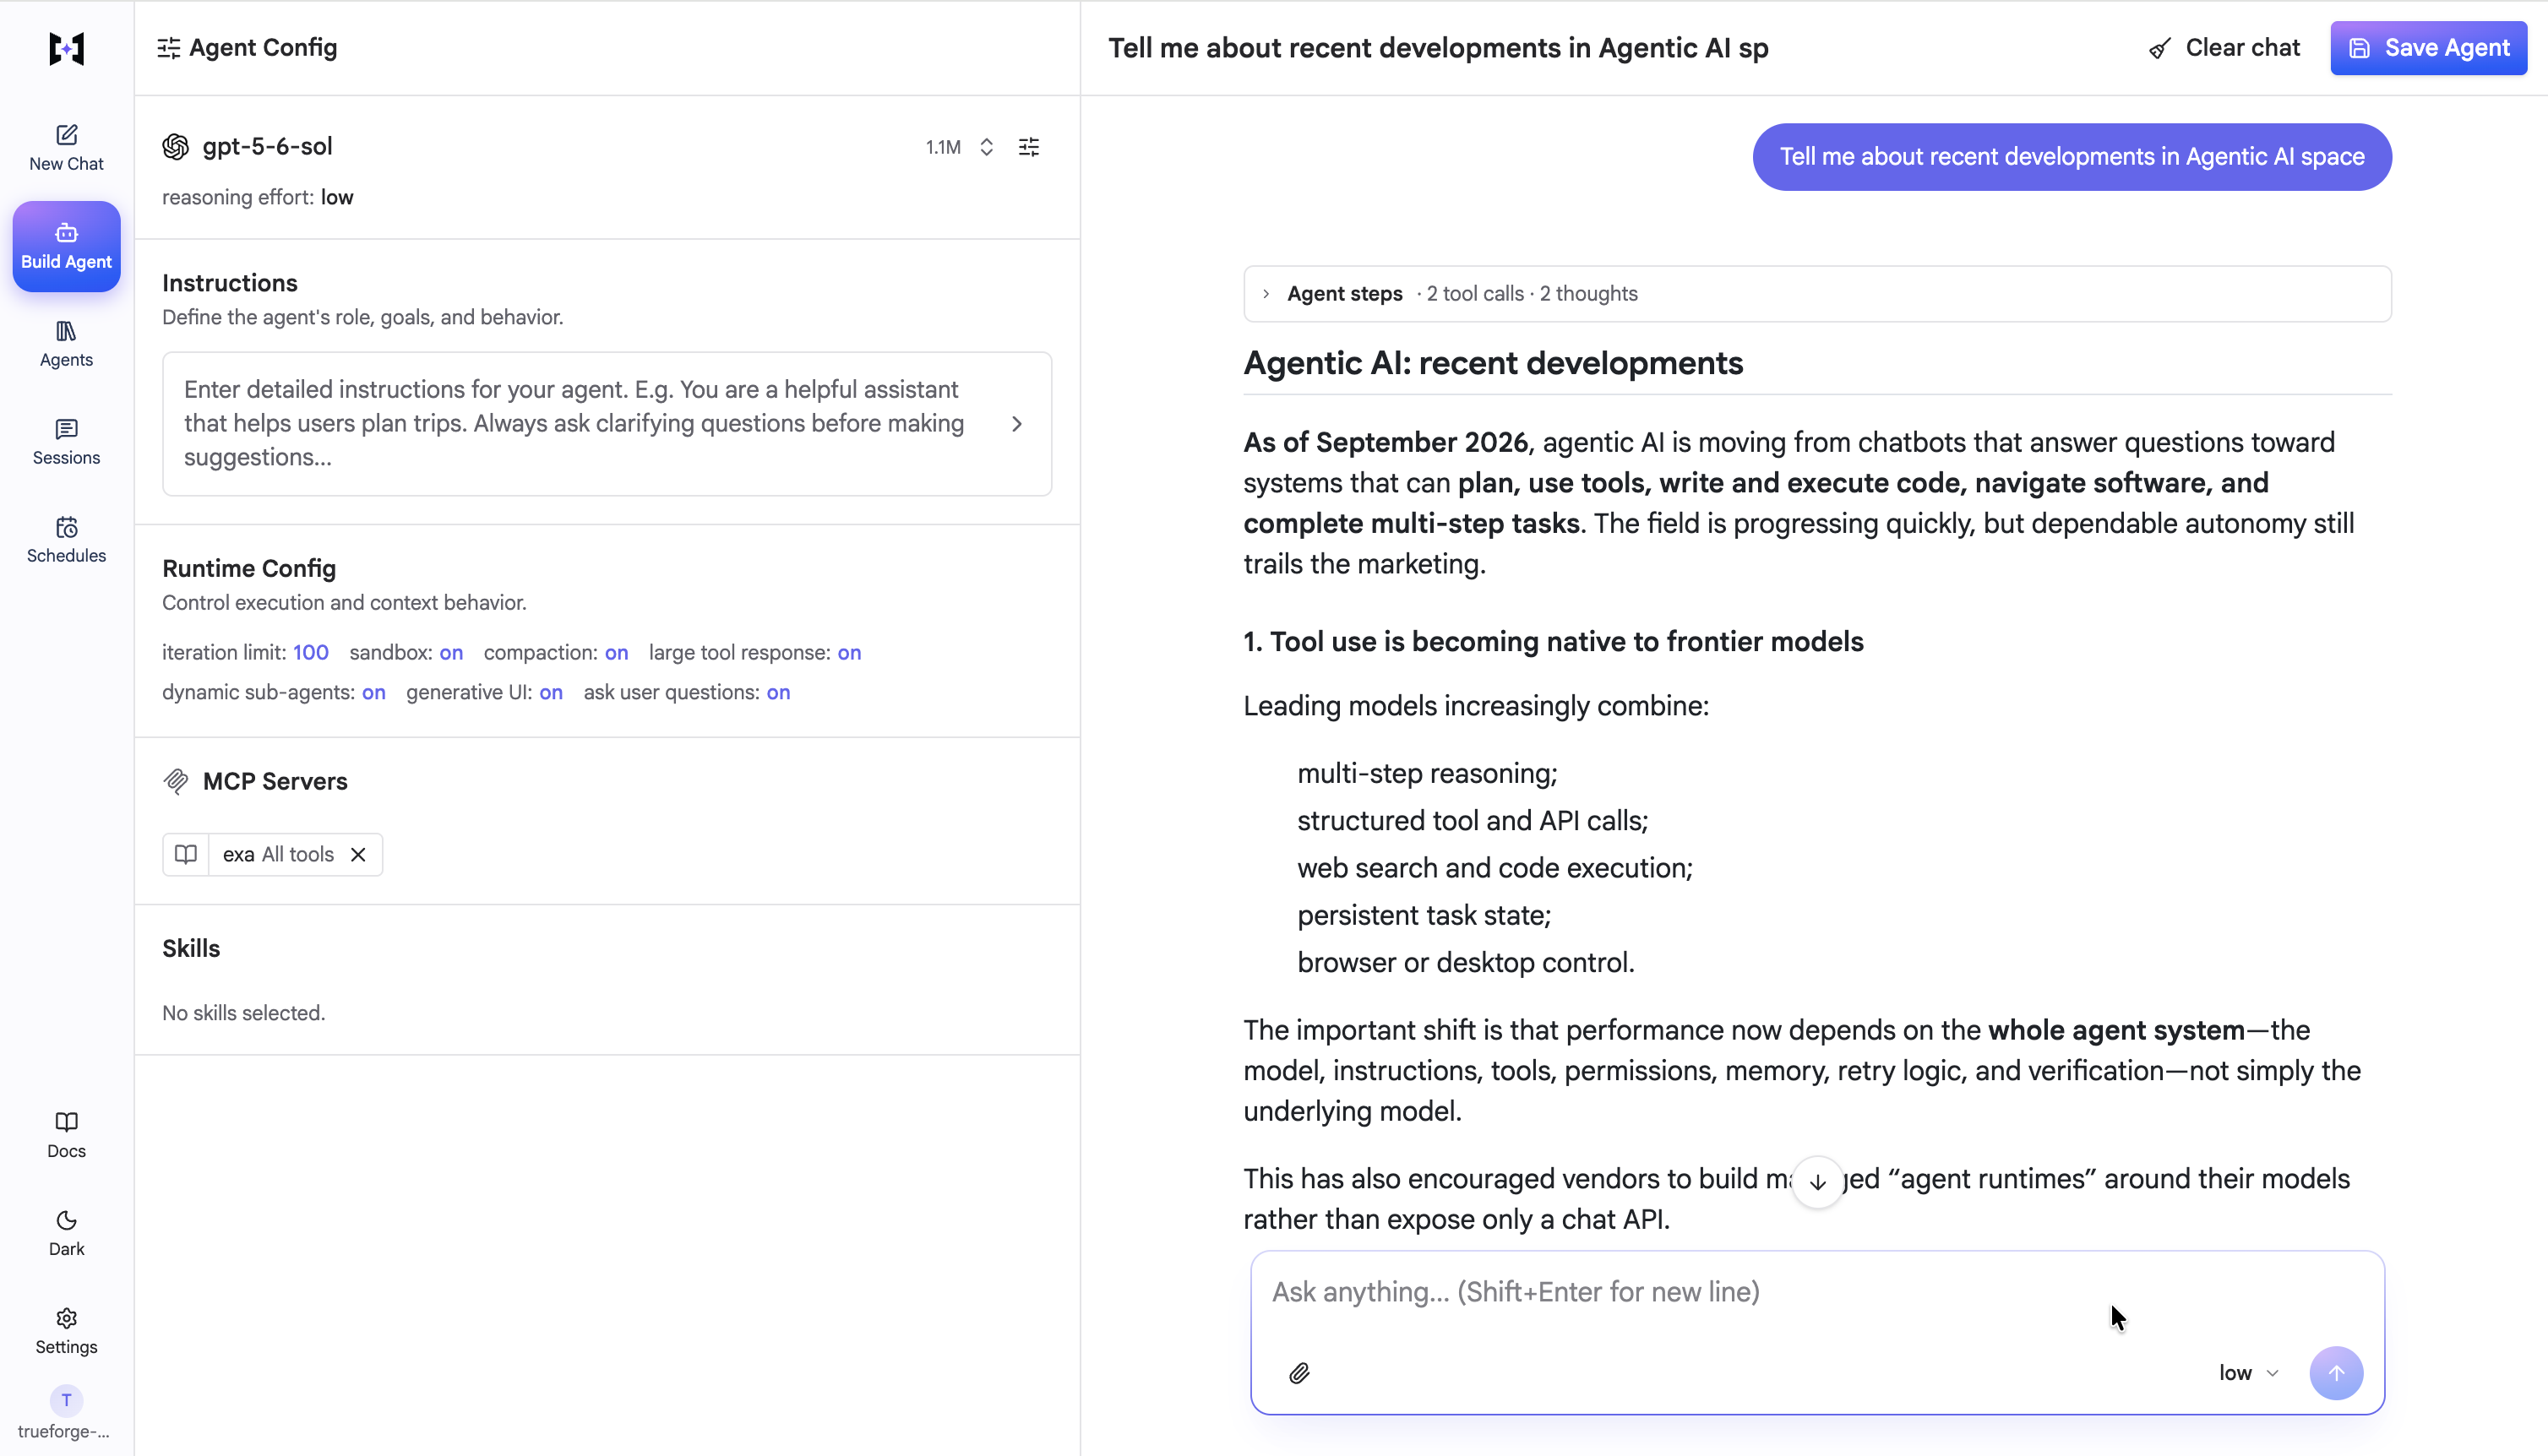Click the Agent Config sliders icon
This screenshot has width=2548, height=1456.
click(169, 48)
